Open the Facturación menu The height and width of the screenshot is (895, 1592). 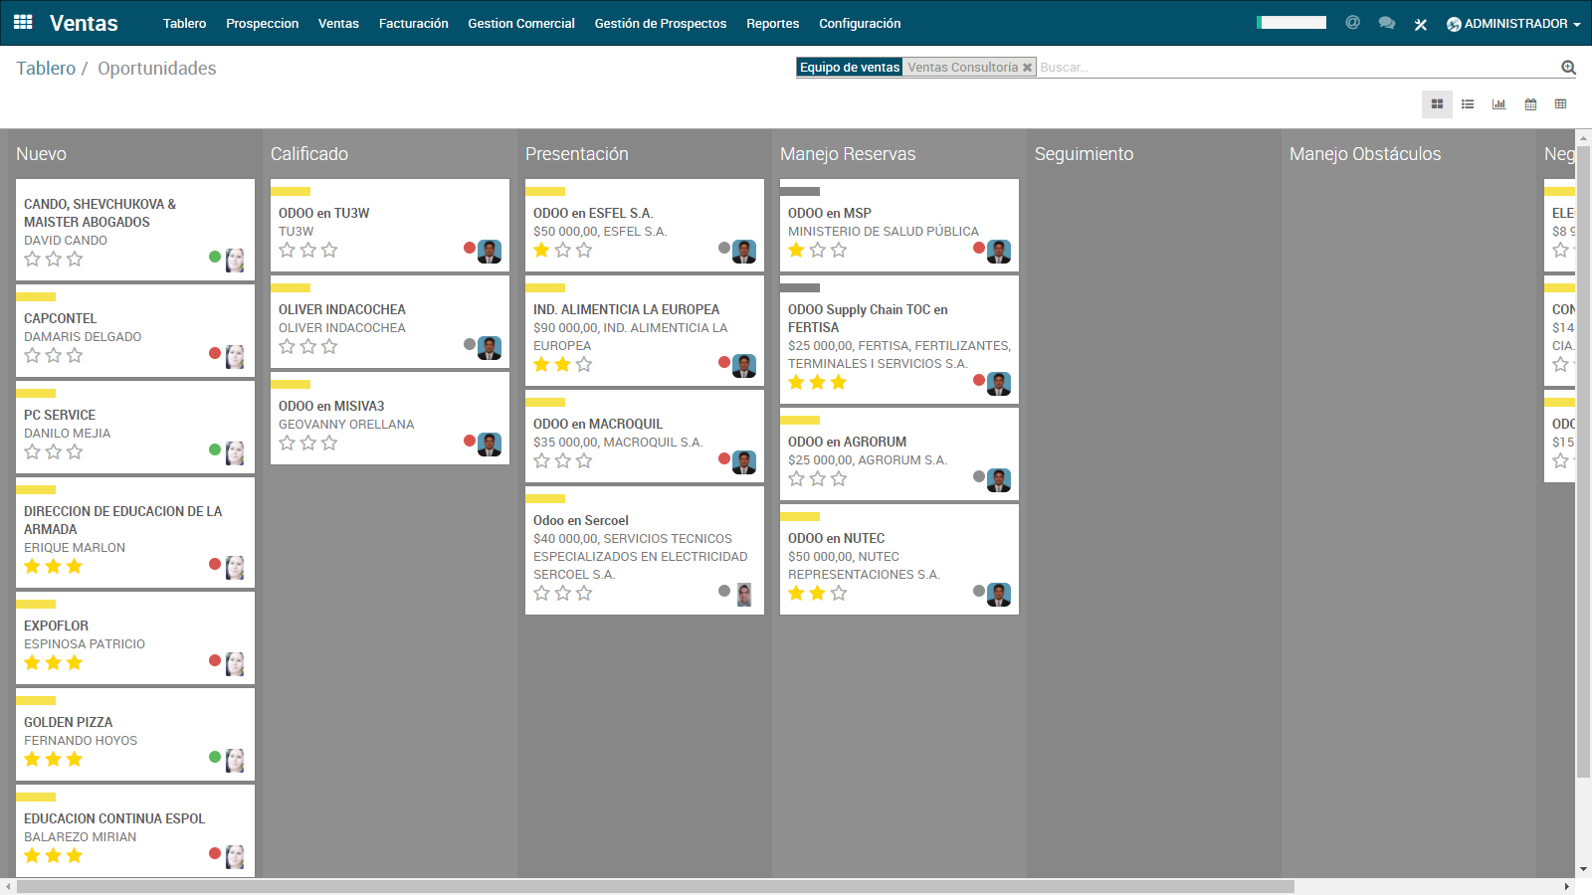tap(413, 23)
